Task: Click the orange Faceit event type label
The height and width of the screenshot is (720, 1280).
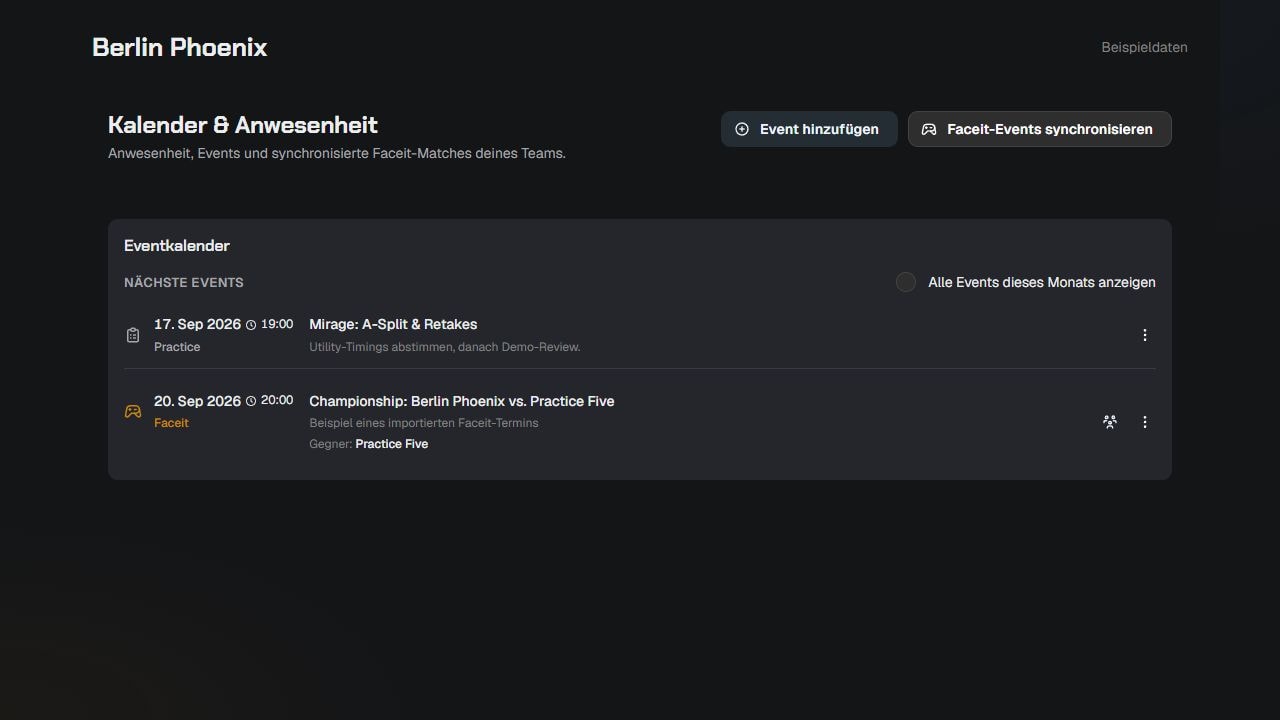Action: tap(171, 423)
